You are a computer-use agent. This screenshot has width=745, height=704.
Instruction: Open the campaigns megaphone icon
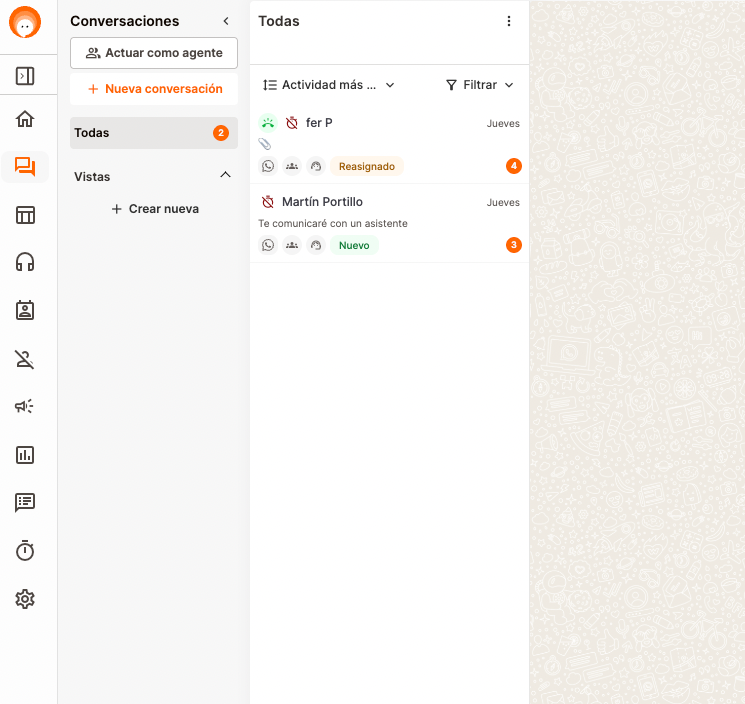tap(25, 406)
